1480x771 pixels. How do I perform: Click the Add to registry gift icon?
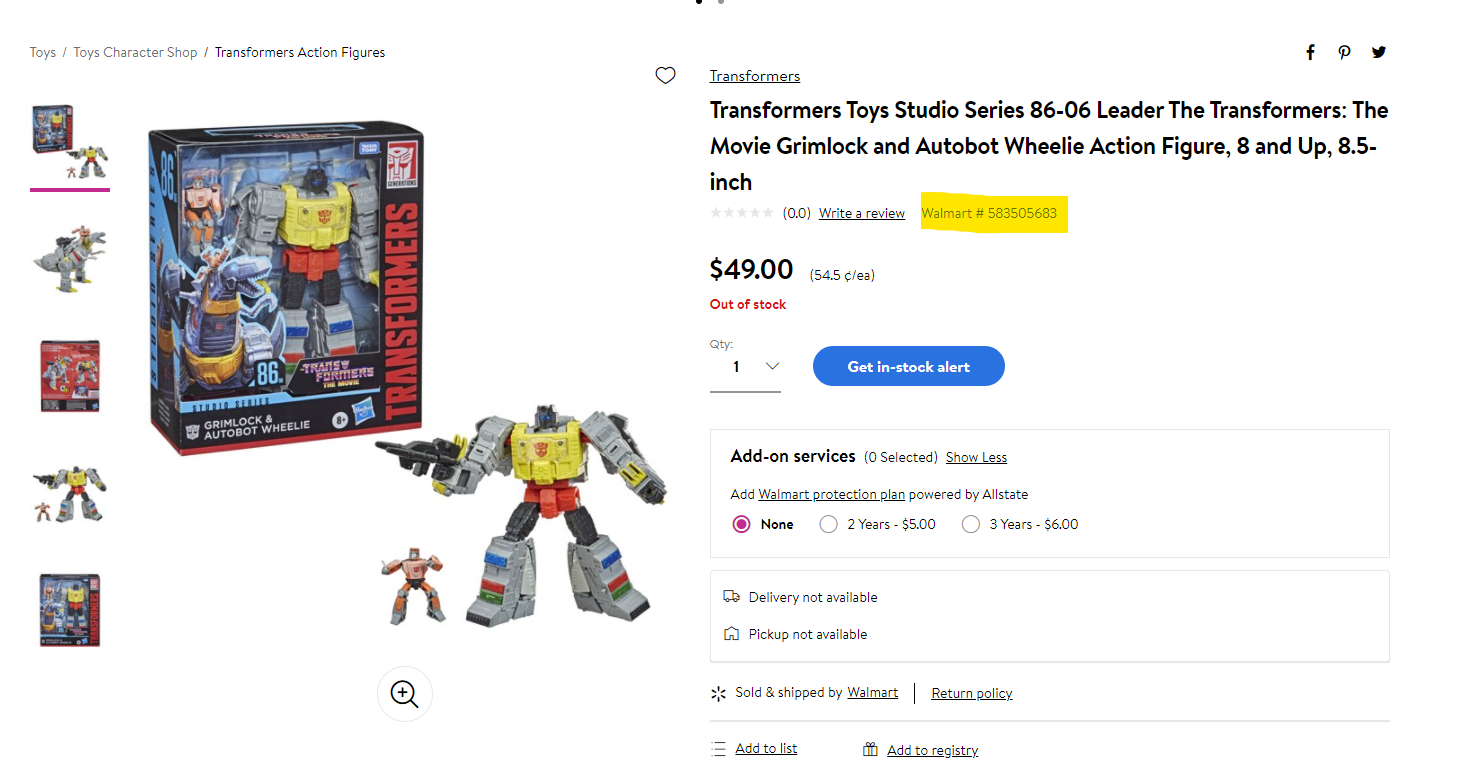870,749
